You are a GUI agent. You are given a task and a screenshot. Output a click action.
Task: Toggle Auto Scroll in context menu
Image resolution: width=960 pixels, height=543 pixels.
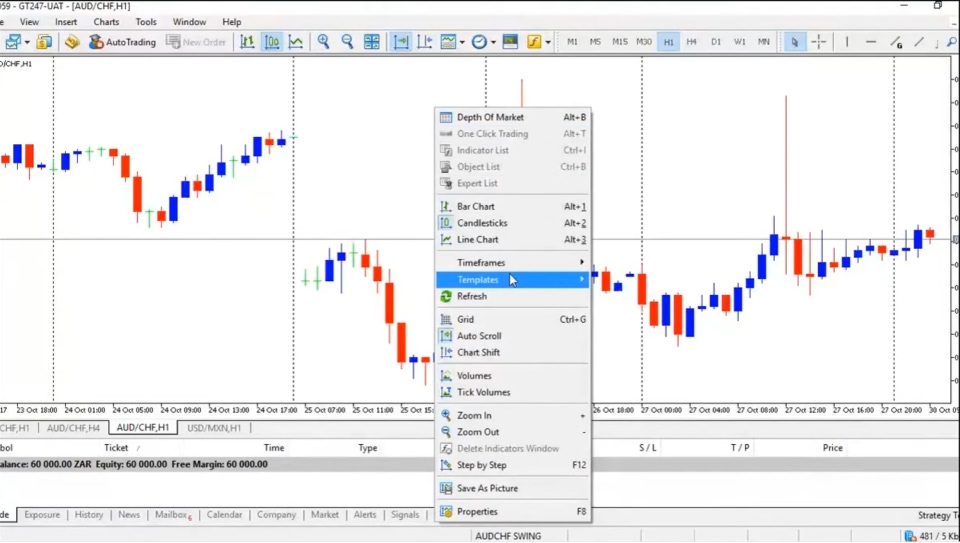513,335
